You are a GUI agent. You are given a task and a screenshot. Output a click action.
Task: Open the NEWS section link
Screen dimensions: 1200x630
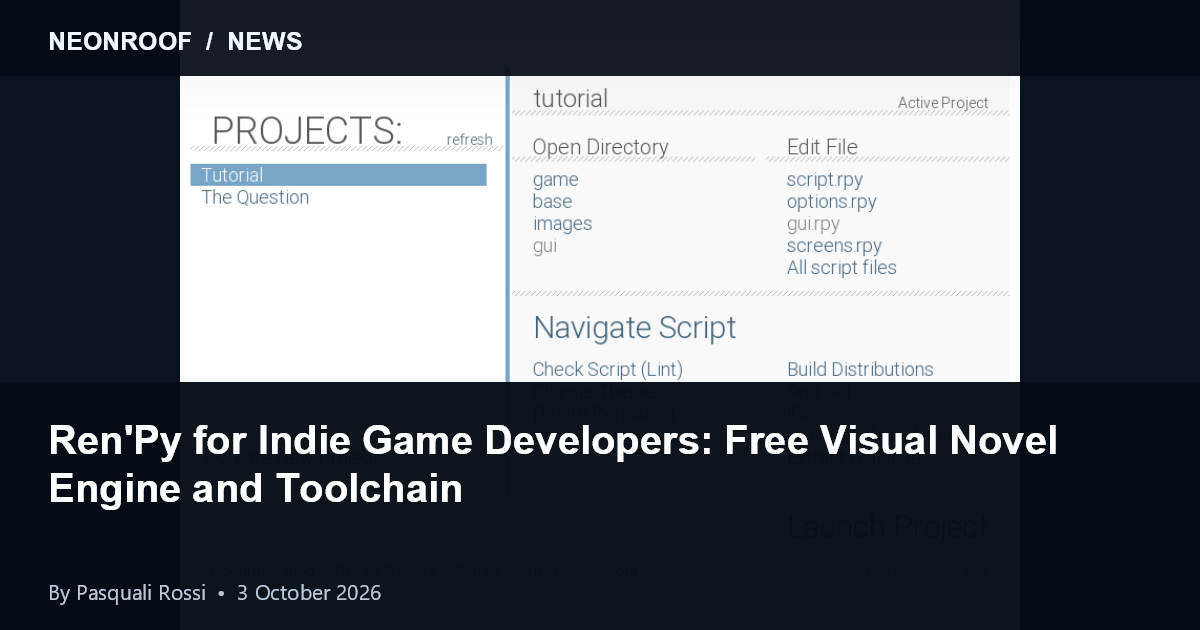coord(265,41)
